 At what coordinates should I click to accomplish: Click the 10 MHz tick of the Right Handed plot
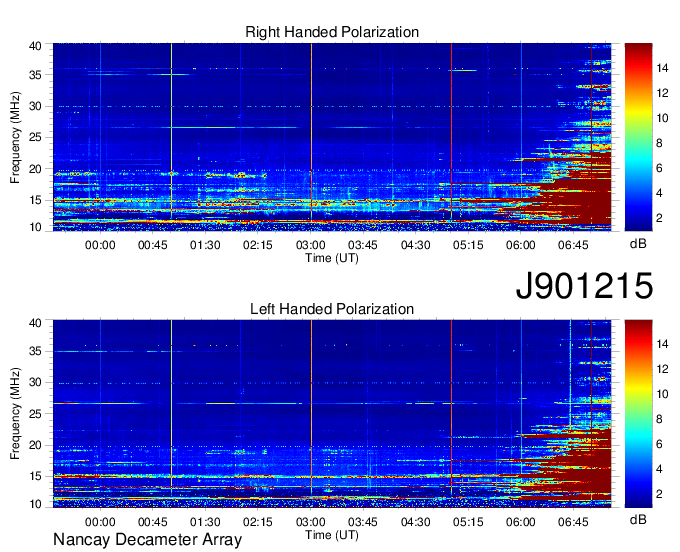[36, 227]
